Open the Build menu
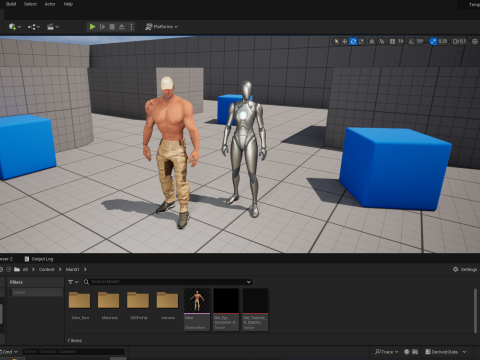Viewport: 480px width, 360px height. [x=11, y=4]
